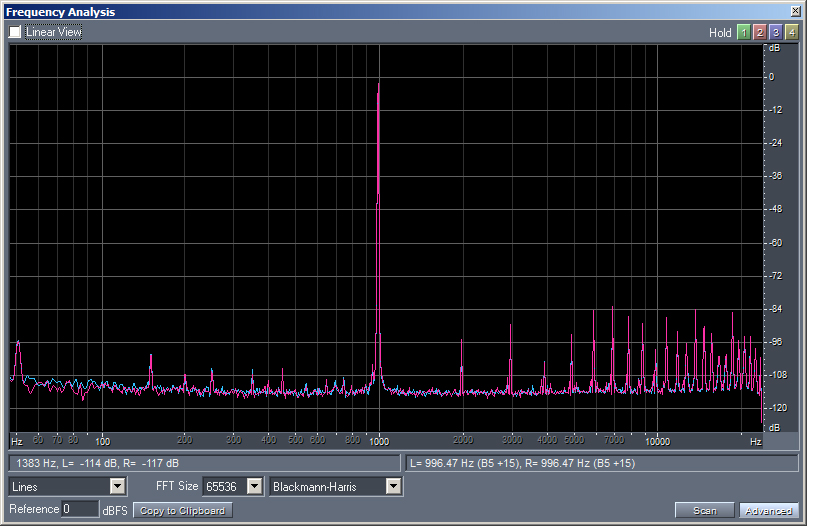Click the -60 dB label on level axis
This screenshot has width=819, height=526.
[776, 243]
